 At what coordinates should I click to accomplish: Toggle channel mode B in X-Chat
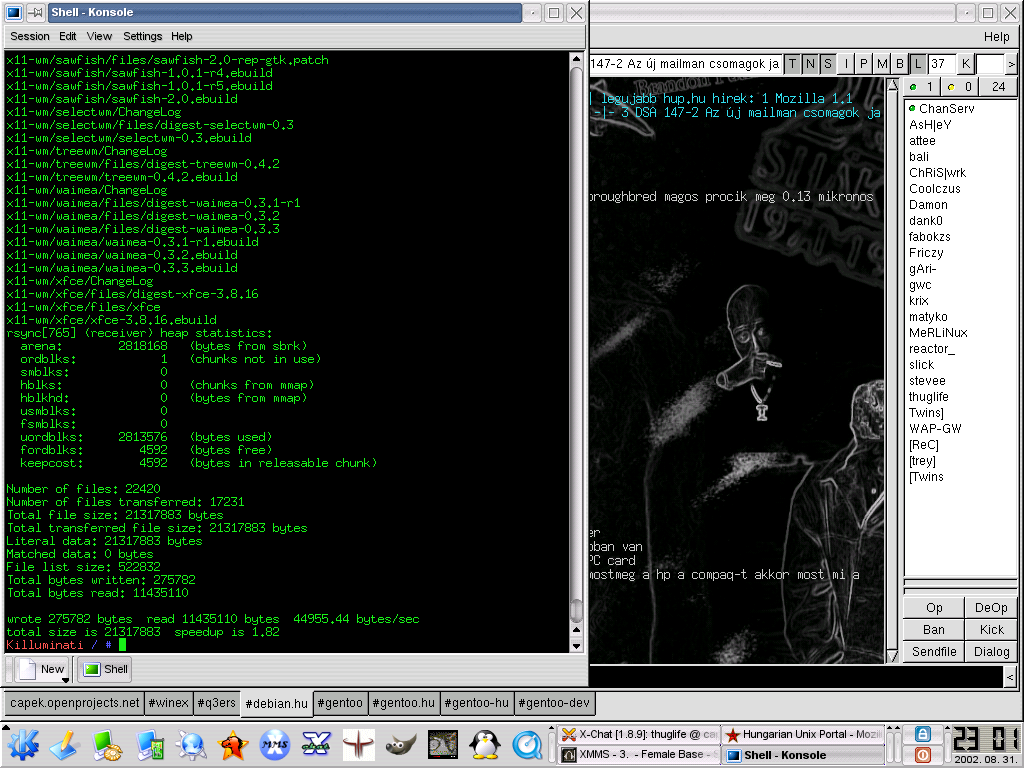(x=899, y=63)
